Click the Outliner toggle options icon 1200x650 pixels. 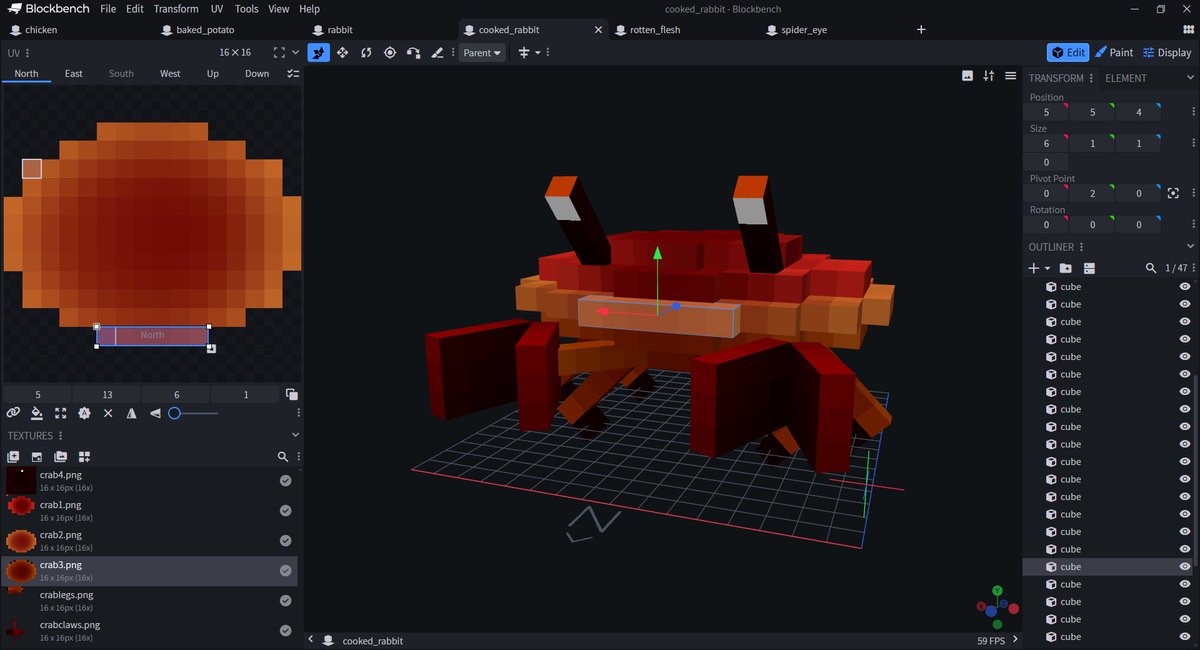click(x=1089, y=268)
